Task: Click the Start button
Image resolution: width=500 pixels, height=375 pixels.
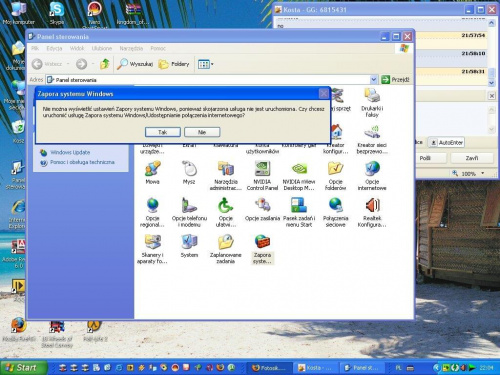Action: coord(23,368)
